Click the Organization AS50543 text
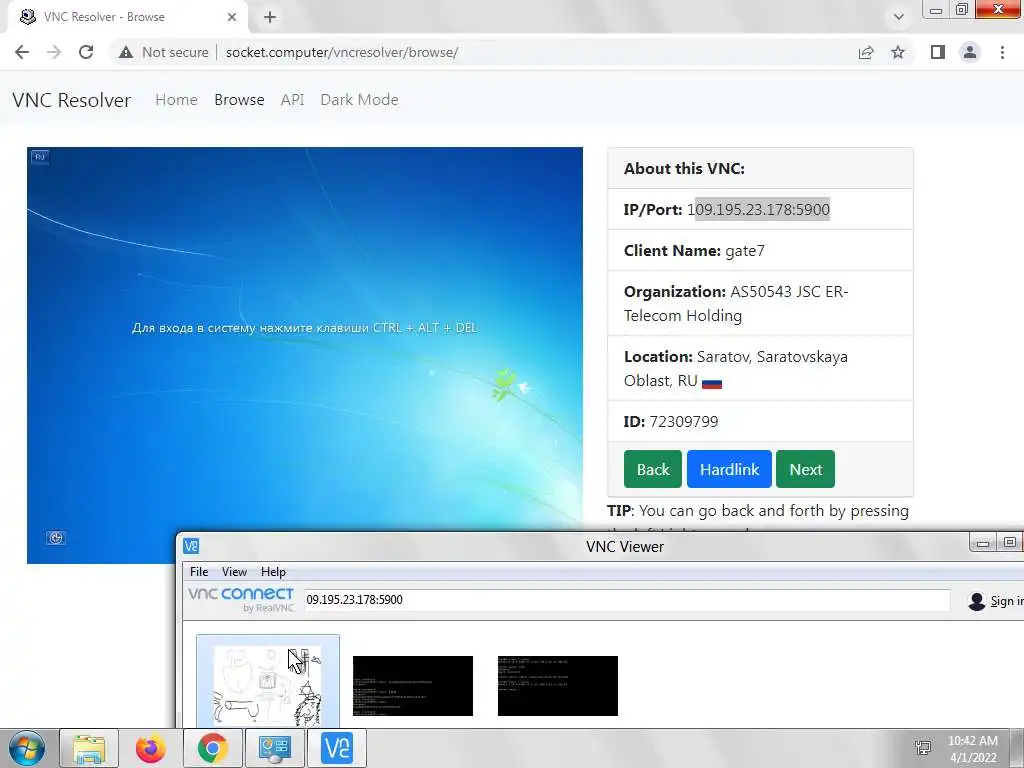This screenshot has height=768, width=1024. (x=736, y=304)
